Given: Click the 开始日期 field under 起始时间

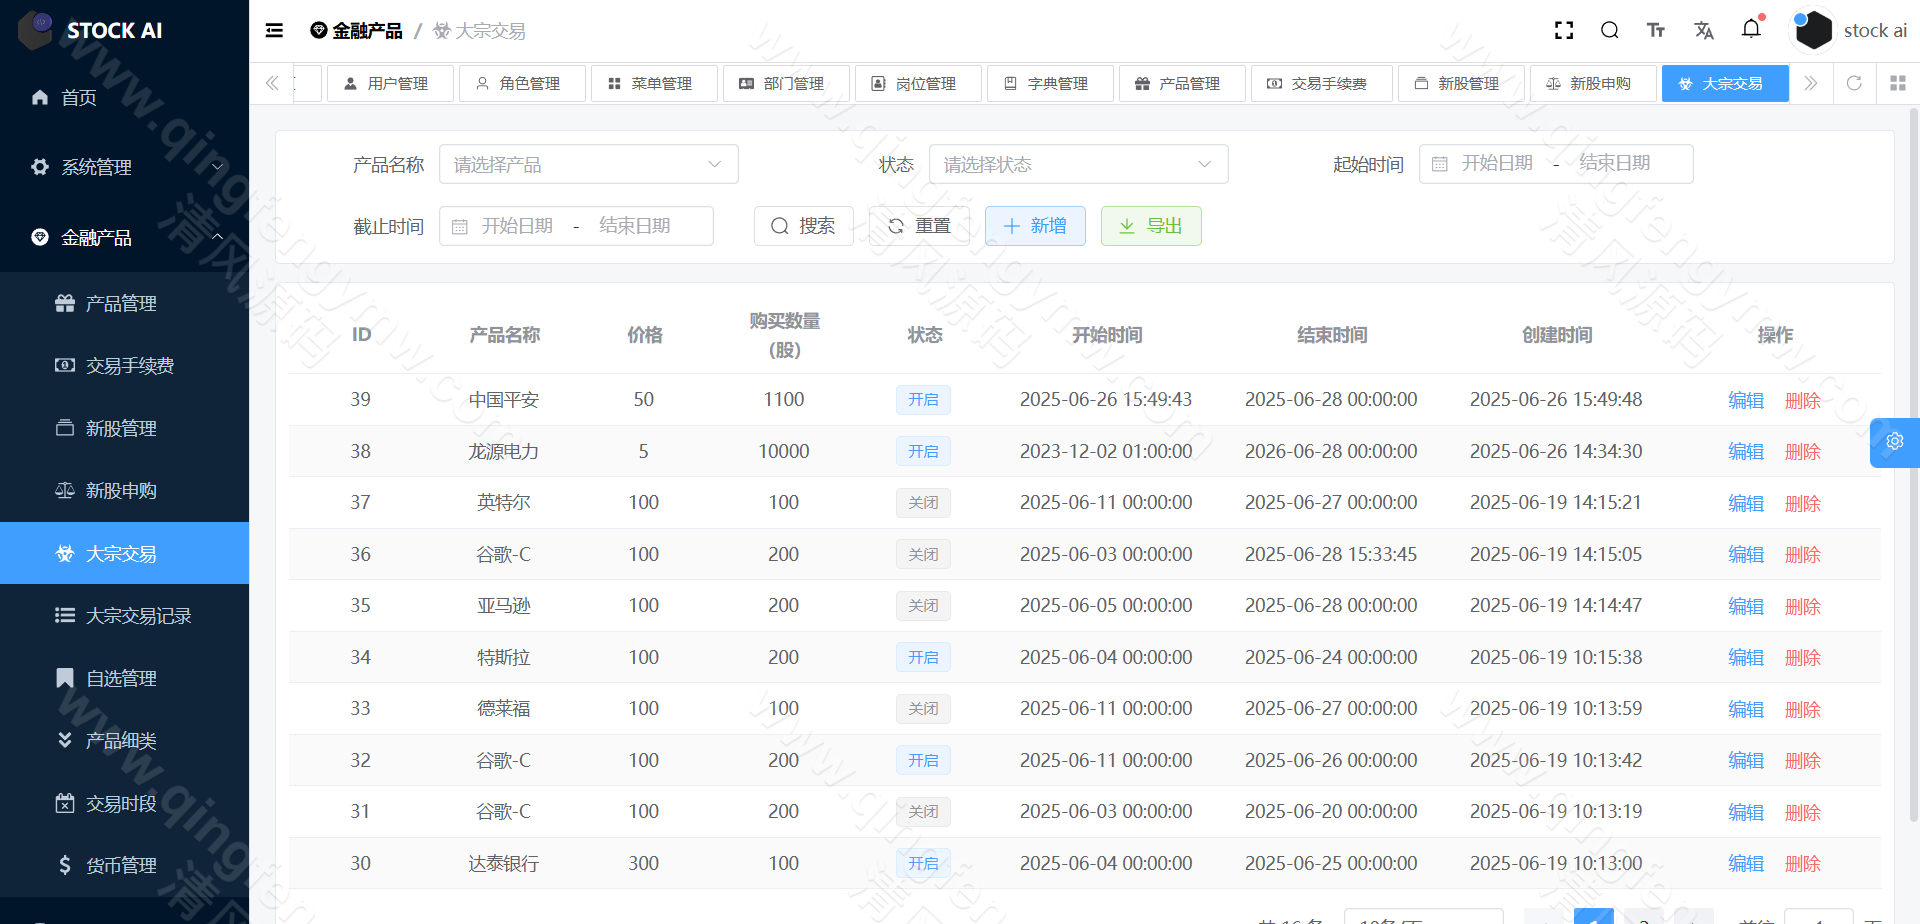Looking at the screenshot, I should (1497, 164).
